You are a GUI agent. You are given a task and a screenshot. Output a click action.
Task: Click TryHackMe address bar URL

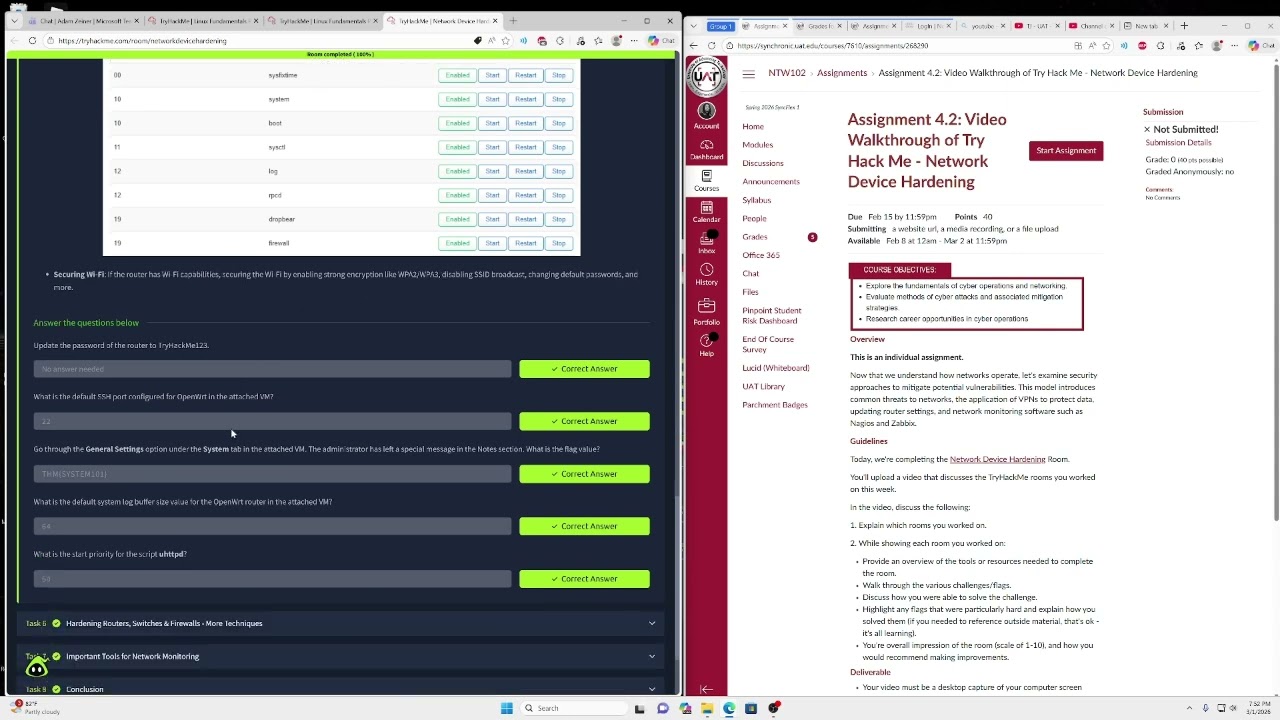[x=142, y=41]
